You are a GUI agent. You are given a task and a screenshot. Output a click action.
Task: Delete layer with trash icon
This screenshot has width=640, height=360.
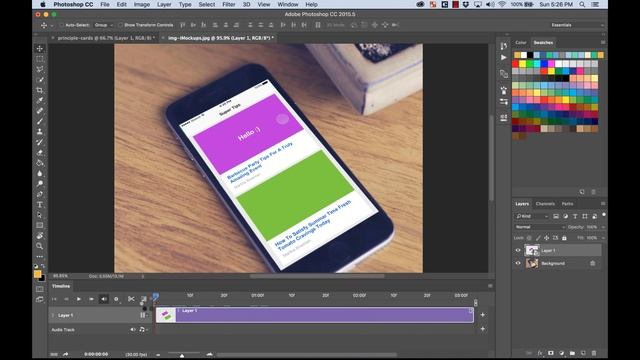594,353
